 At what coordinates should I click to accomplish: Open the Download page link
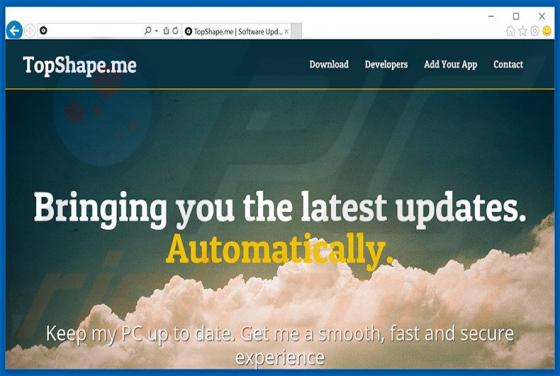coord(329,64)
